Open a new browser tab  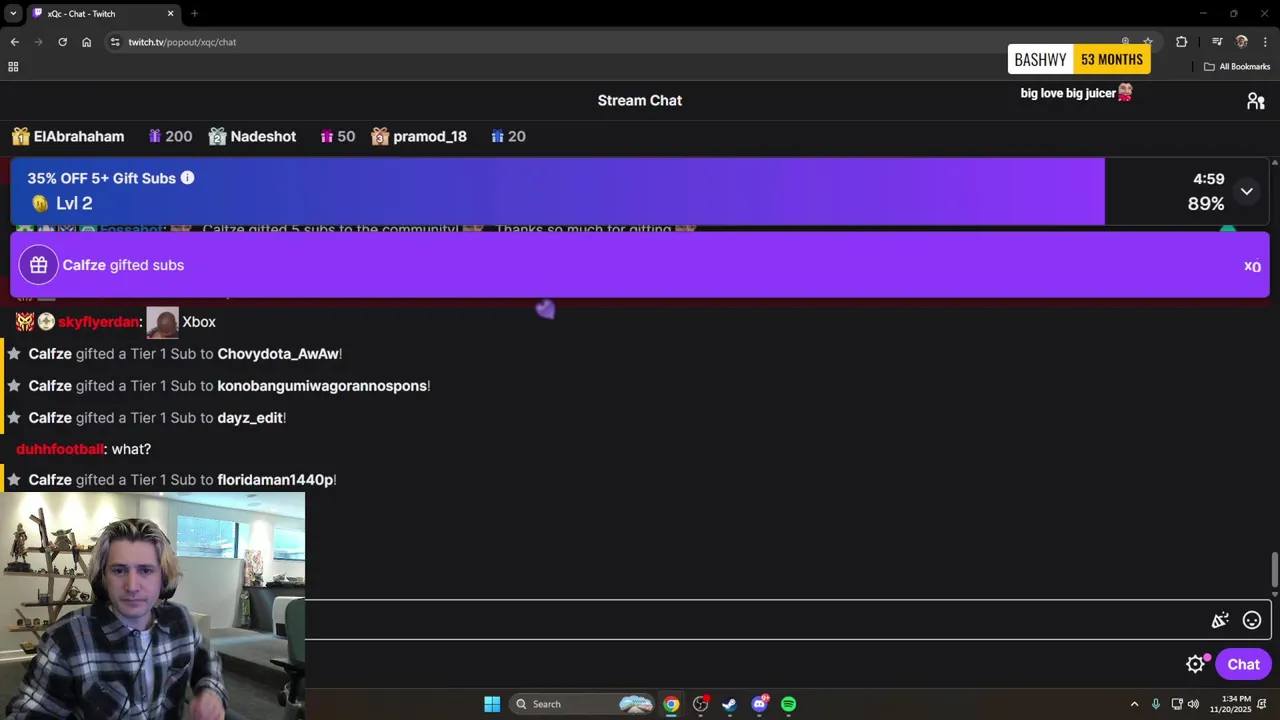tap(194, 14)
